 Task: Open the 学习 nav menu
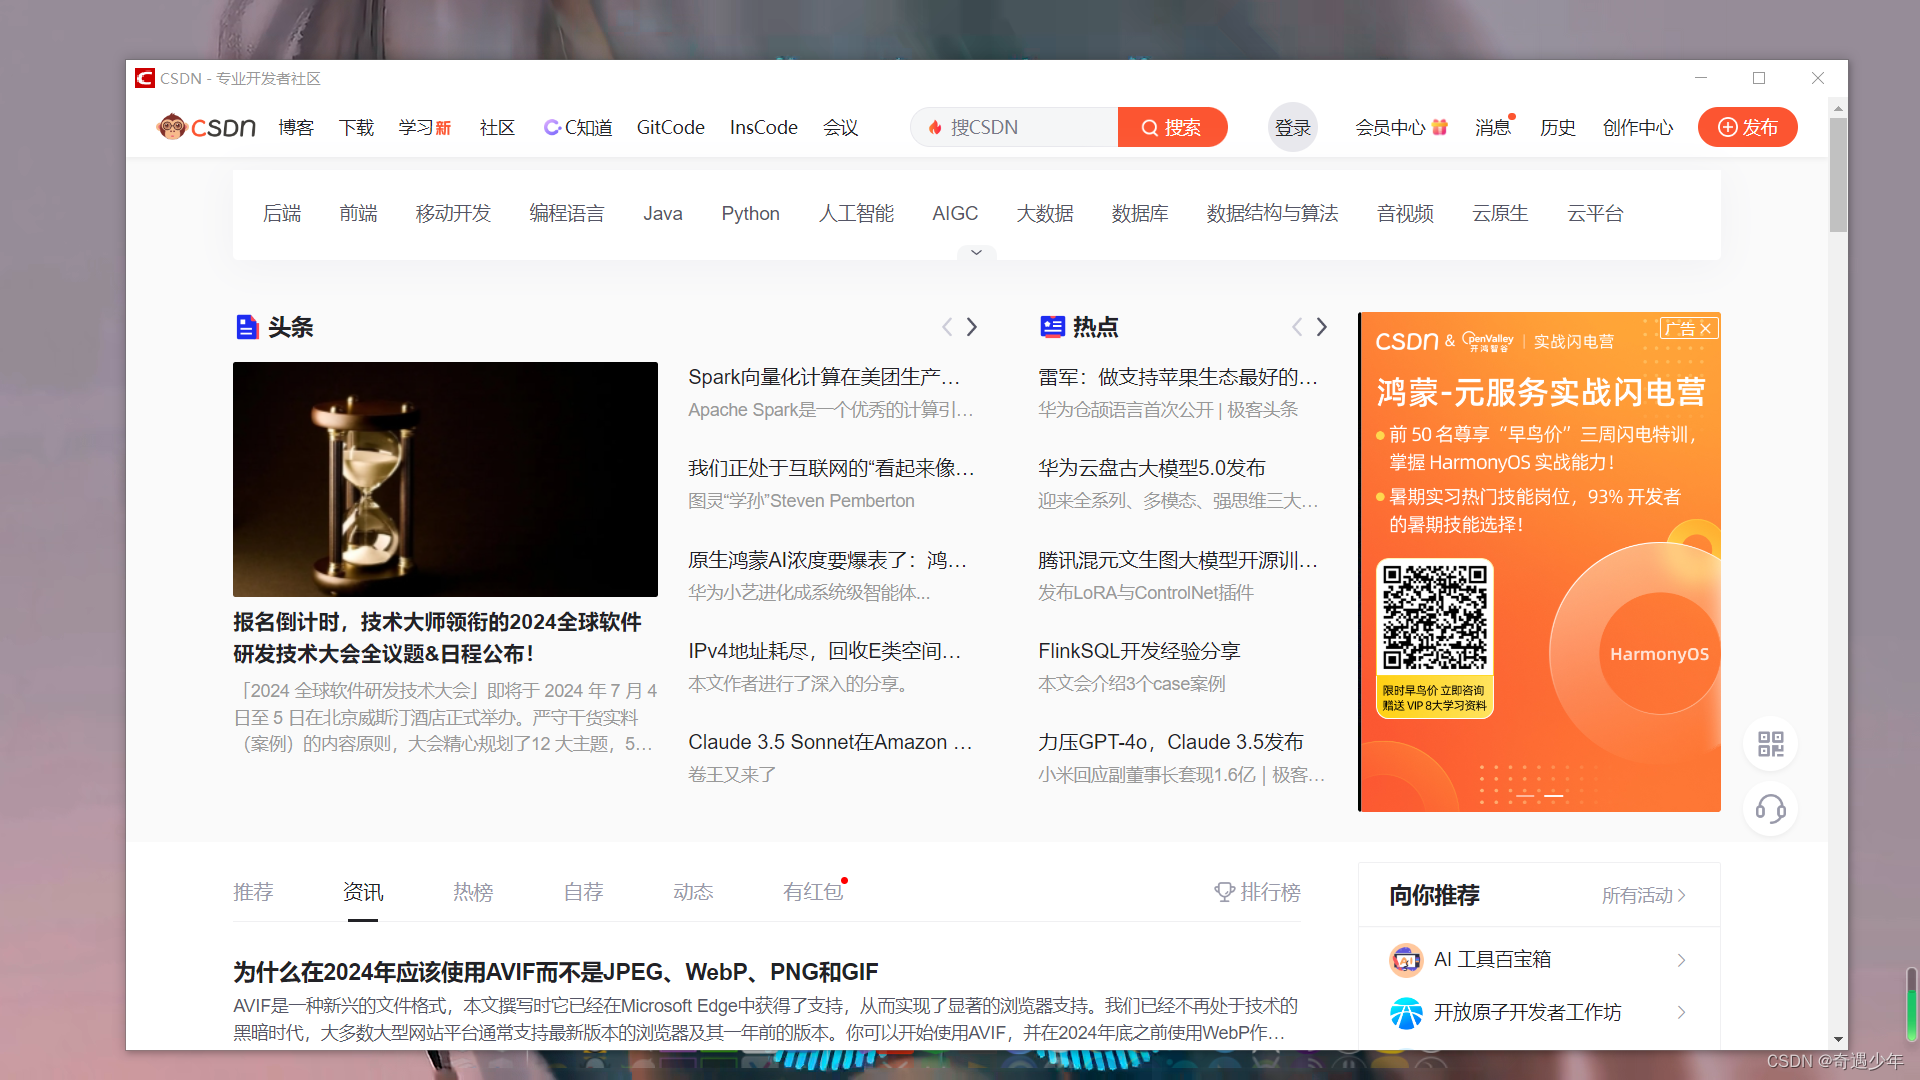425,127
